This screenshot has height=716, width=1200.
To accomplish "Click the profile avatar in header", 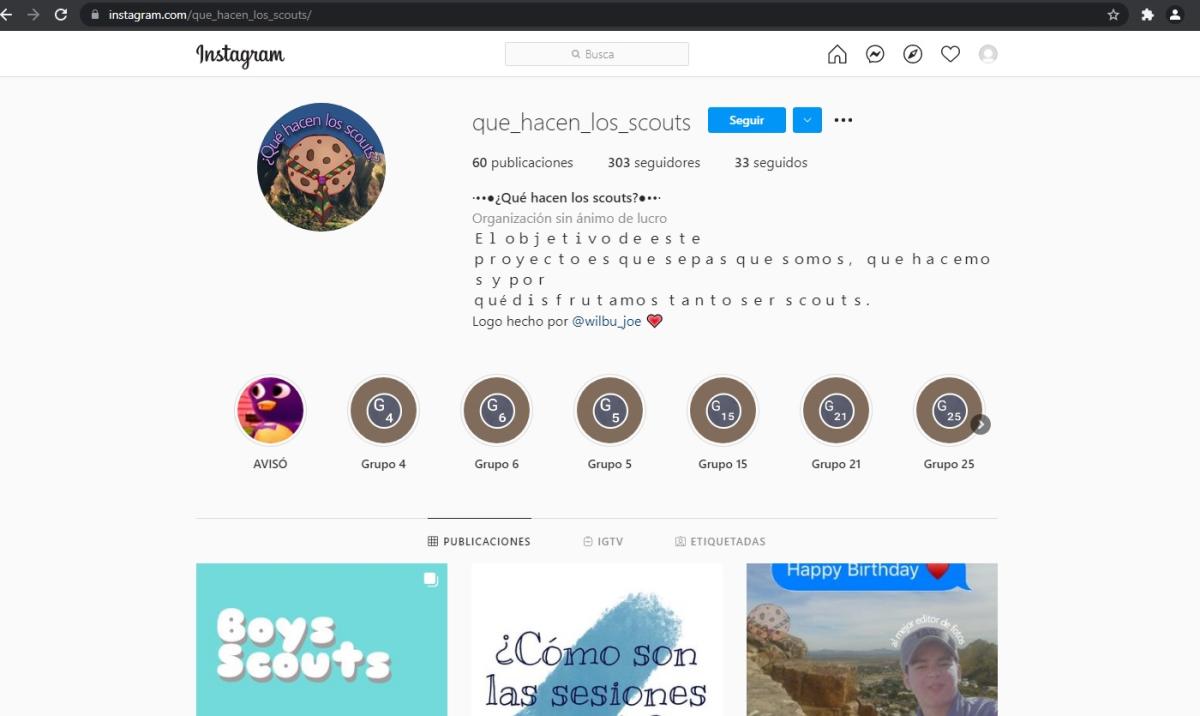I will point(988,54).
